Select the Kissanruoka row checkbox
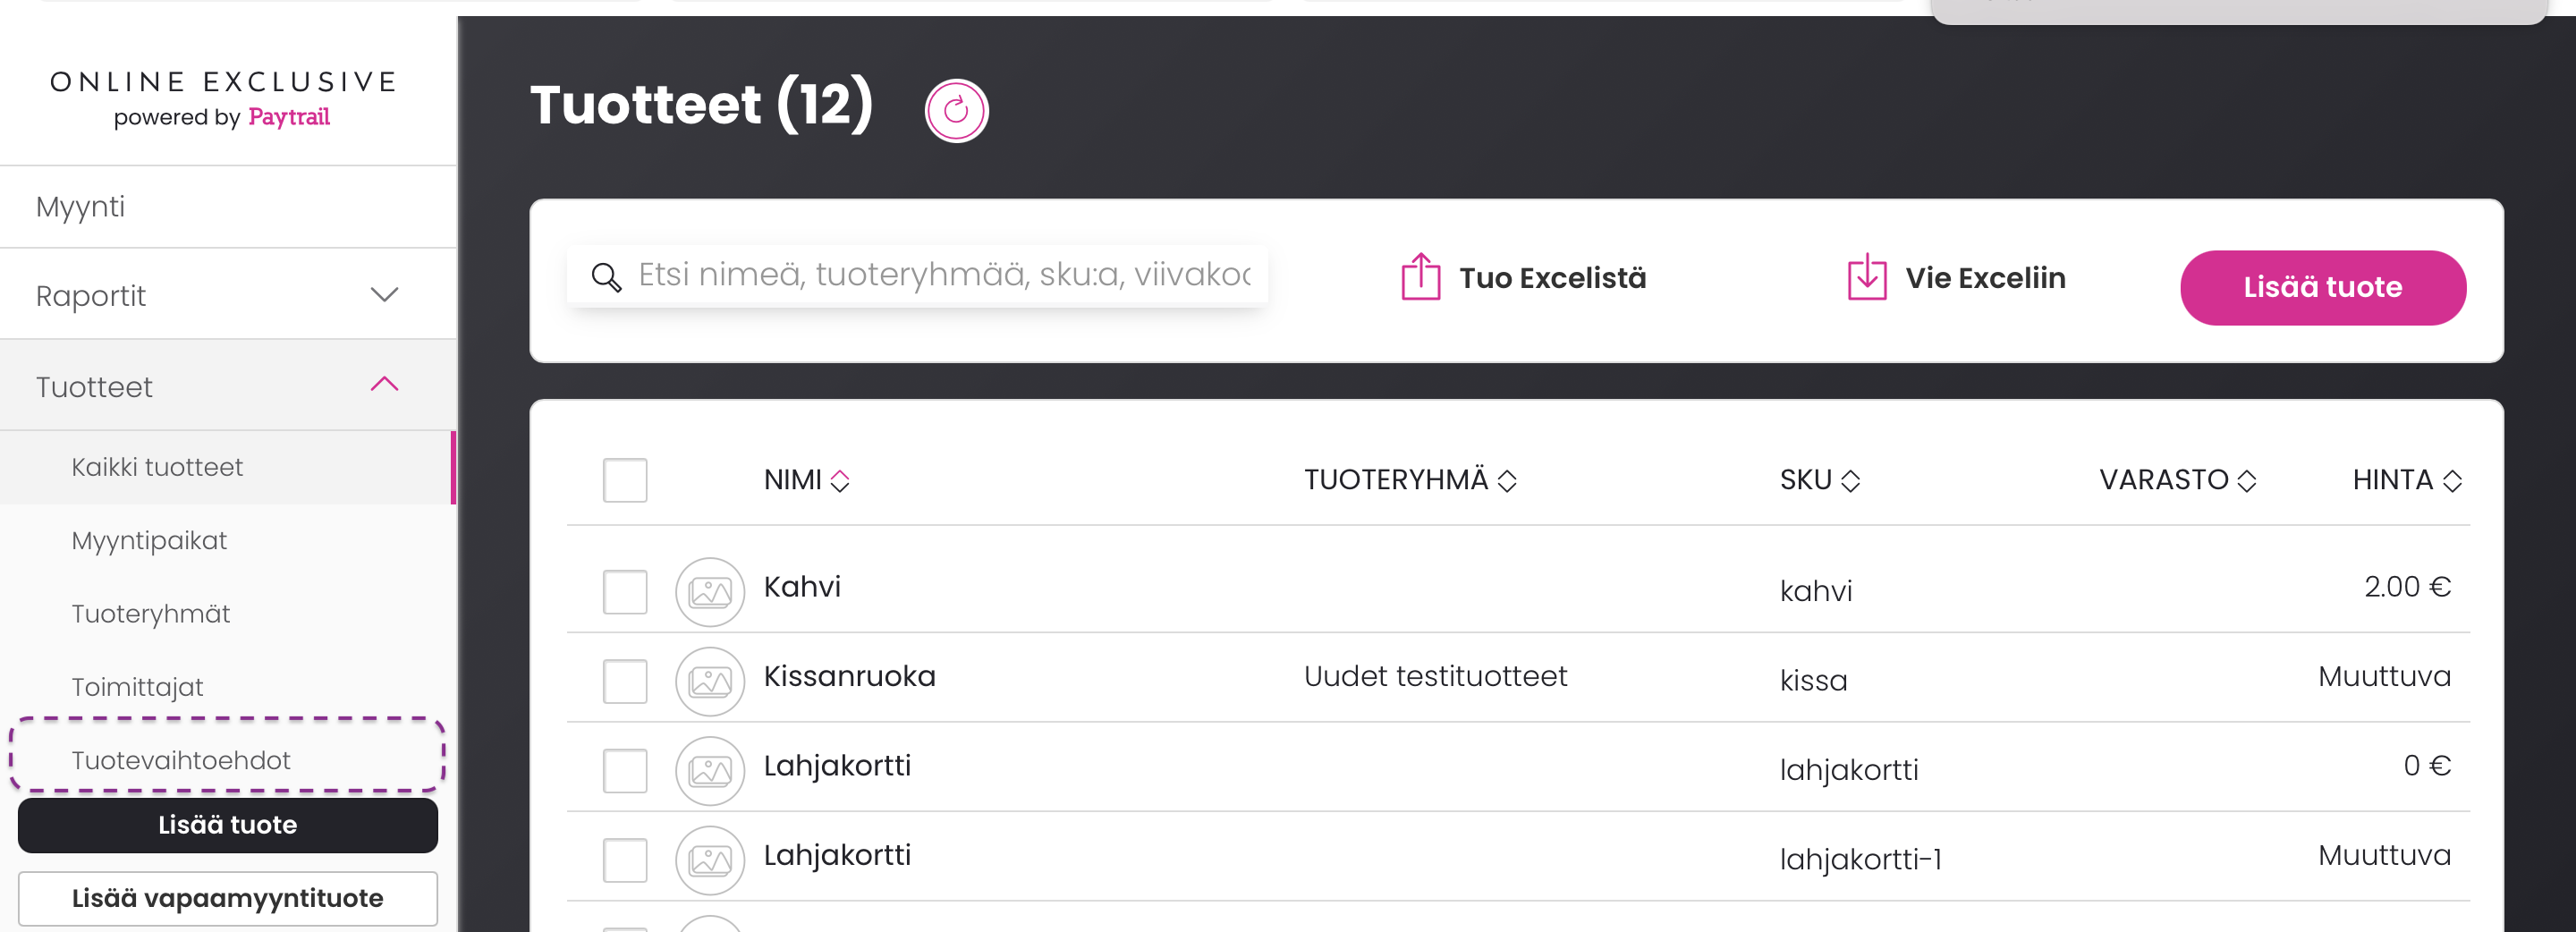 click(x=625, y=682)
